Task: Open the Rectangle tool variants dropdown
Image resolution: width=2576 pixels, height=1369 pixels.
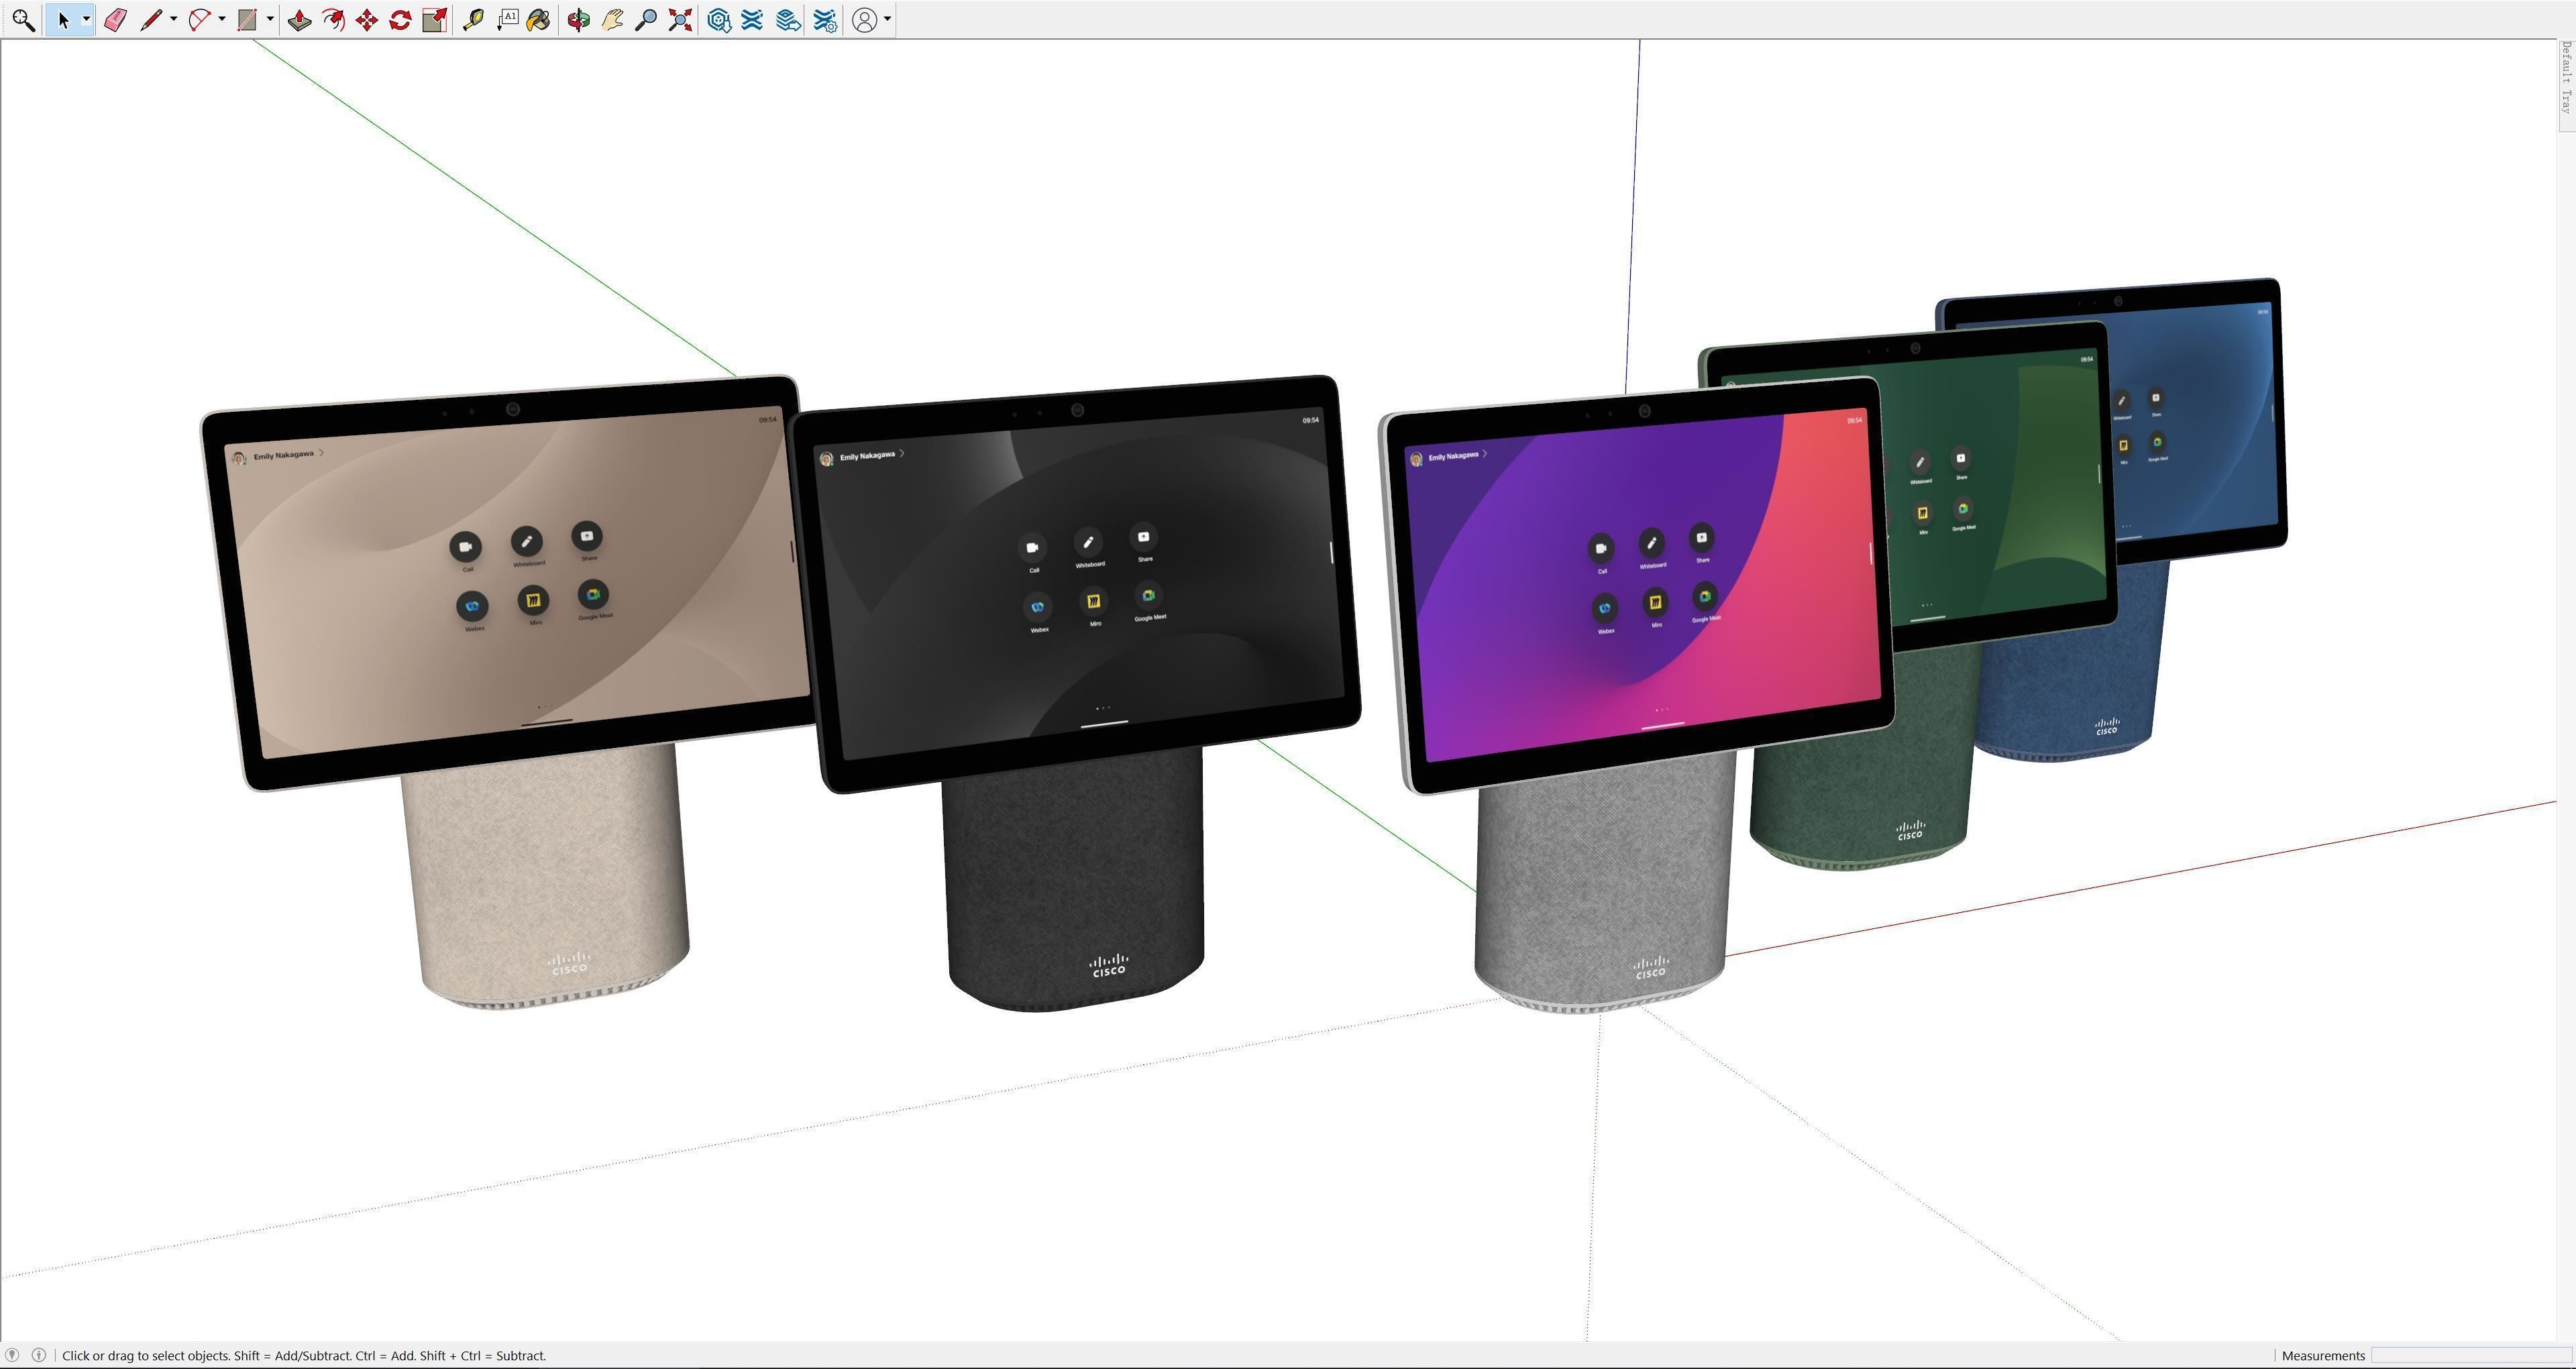Action: 270,19
